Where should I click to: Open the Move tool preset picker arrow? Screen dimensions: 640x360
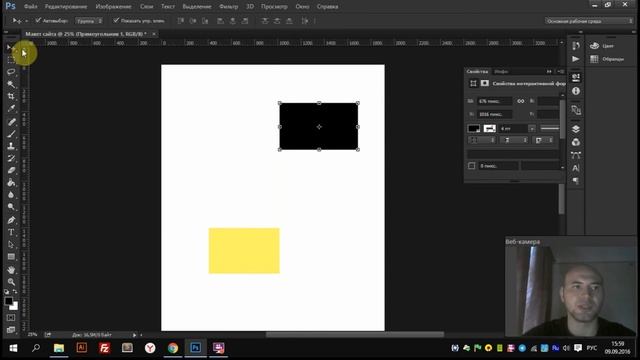tap(27, 21)
